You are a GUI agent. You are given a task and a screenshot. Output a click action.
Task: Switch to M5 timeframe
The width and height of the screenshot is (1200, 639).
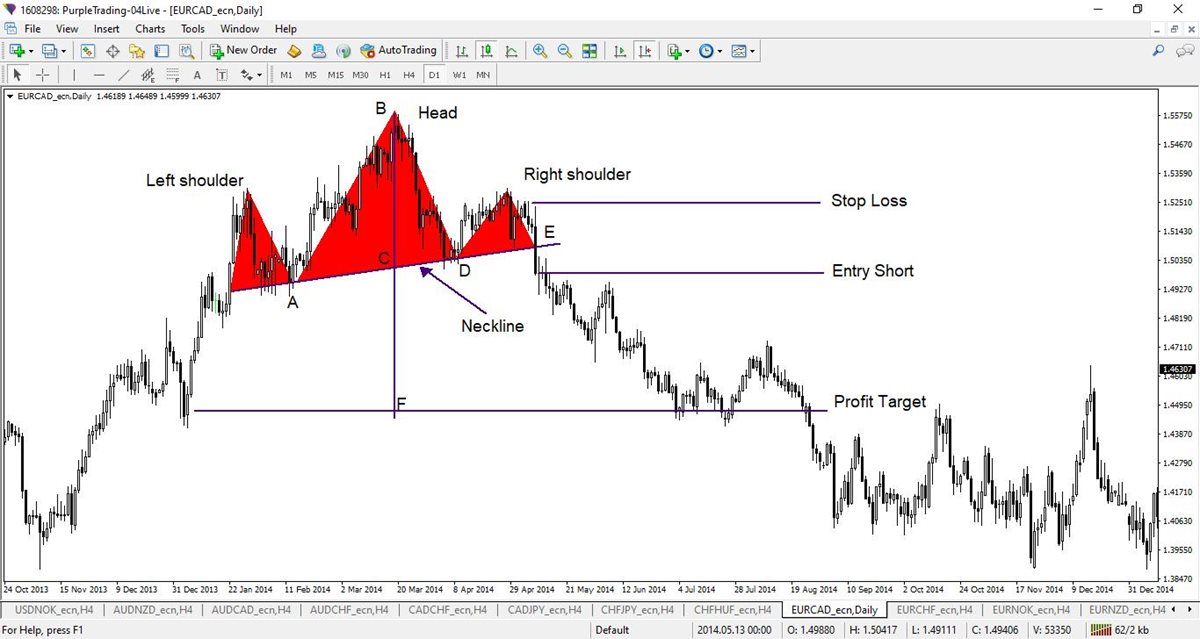click(x=310, y=75)
